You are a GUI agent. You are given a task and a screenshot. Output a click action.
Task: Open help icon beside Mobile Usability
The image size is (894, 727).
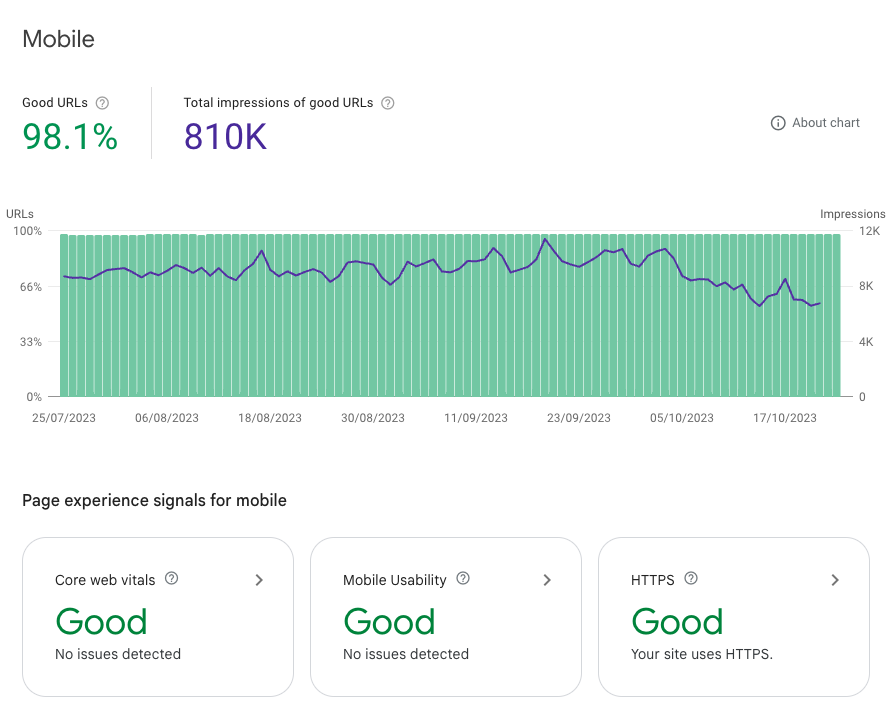click(x=463, y=579)
